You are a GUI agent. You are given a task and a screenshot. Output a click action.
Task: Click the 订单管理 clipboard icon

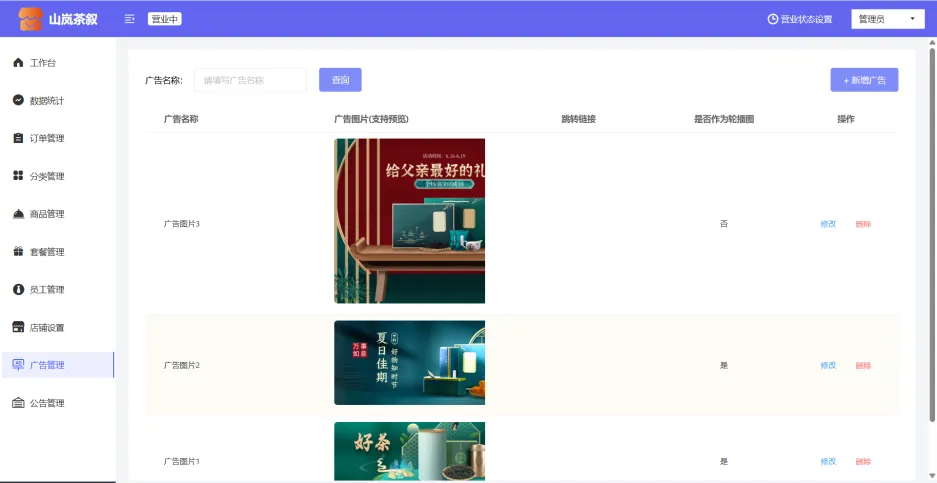(x=18, y=138)
